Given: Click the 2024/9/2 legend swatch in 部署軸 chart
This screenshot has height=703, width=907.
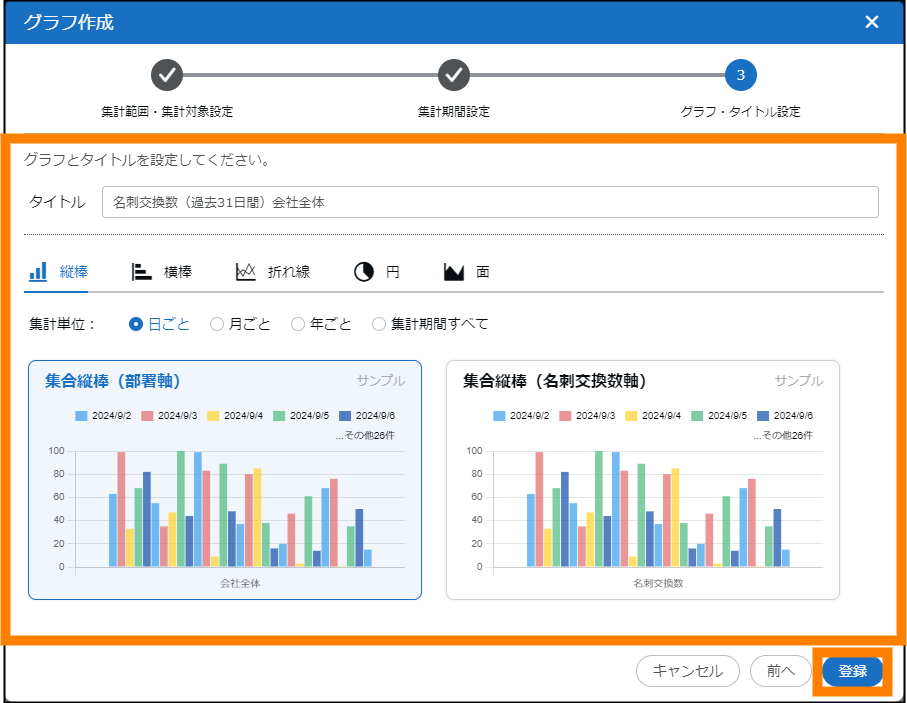Looking at the screenshot, I should [82, 415].
